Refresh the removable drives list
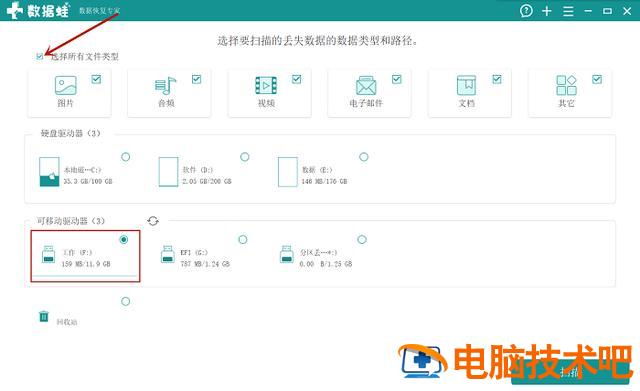The height and width of the screenshot is (391, 640). click(153, 221)
